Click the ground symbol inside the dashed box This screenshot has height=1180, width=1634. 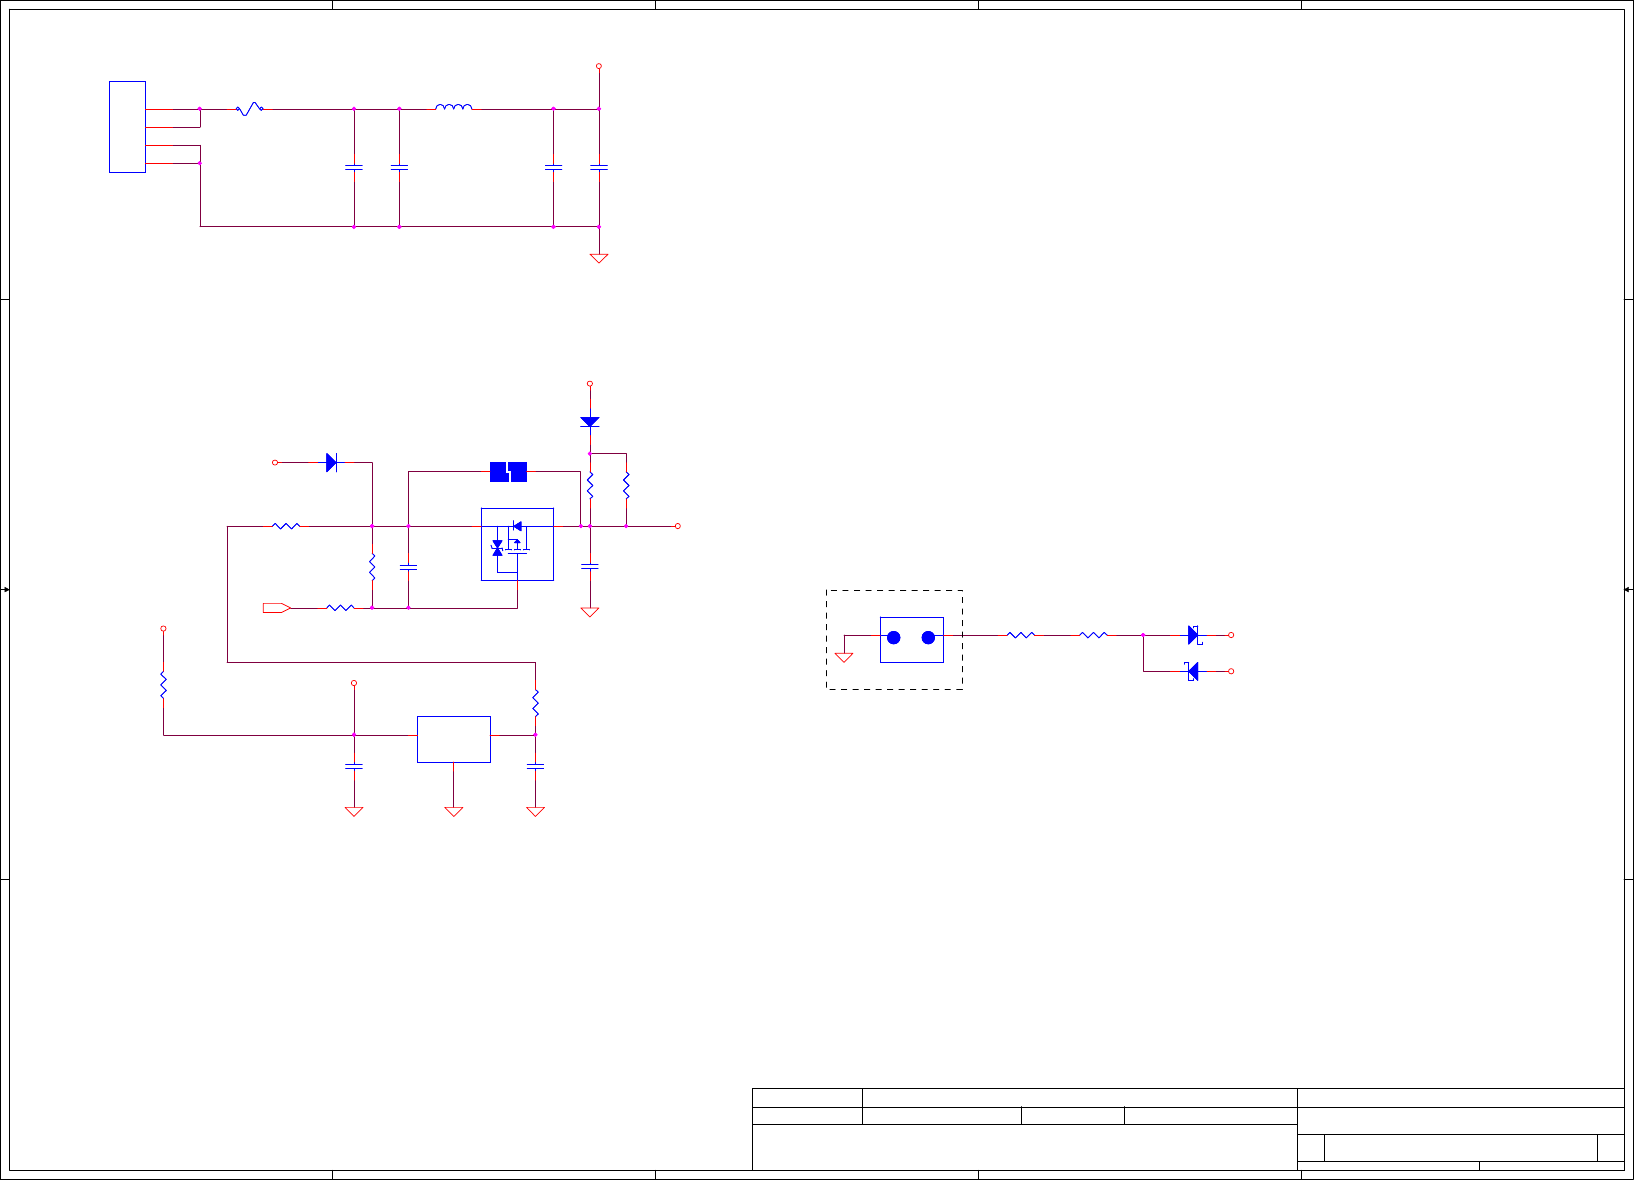[844, 657]
